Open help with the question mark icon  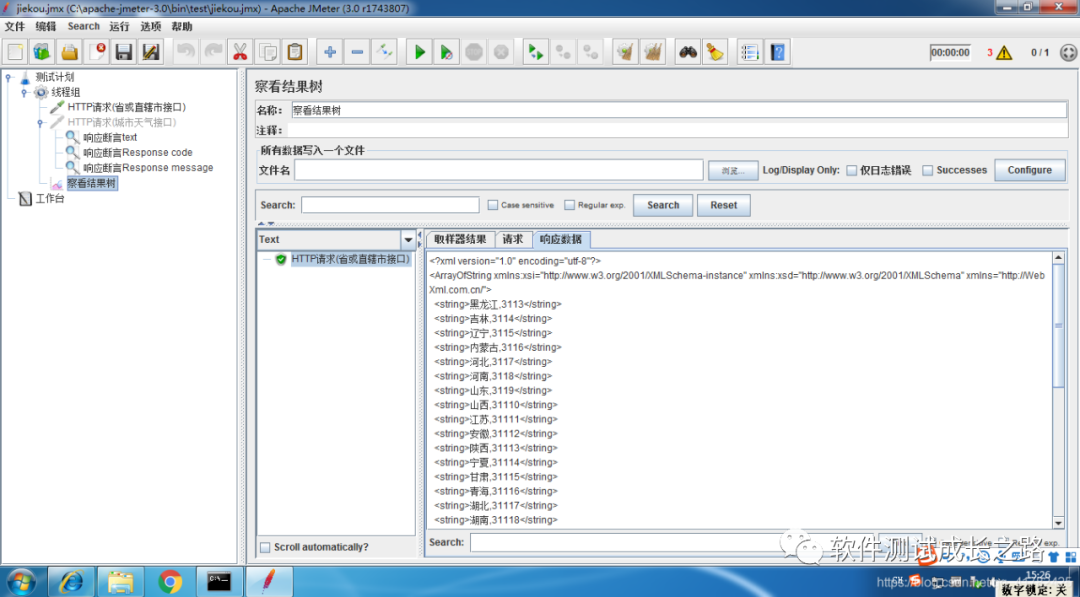click(778, 52)
